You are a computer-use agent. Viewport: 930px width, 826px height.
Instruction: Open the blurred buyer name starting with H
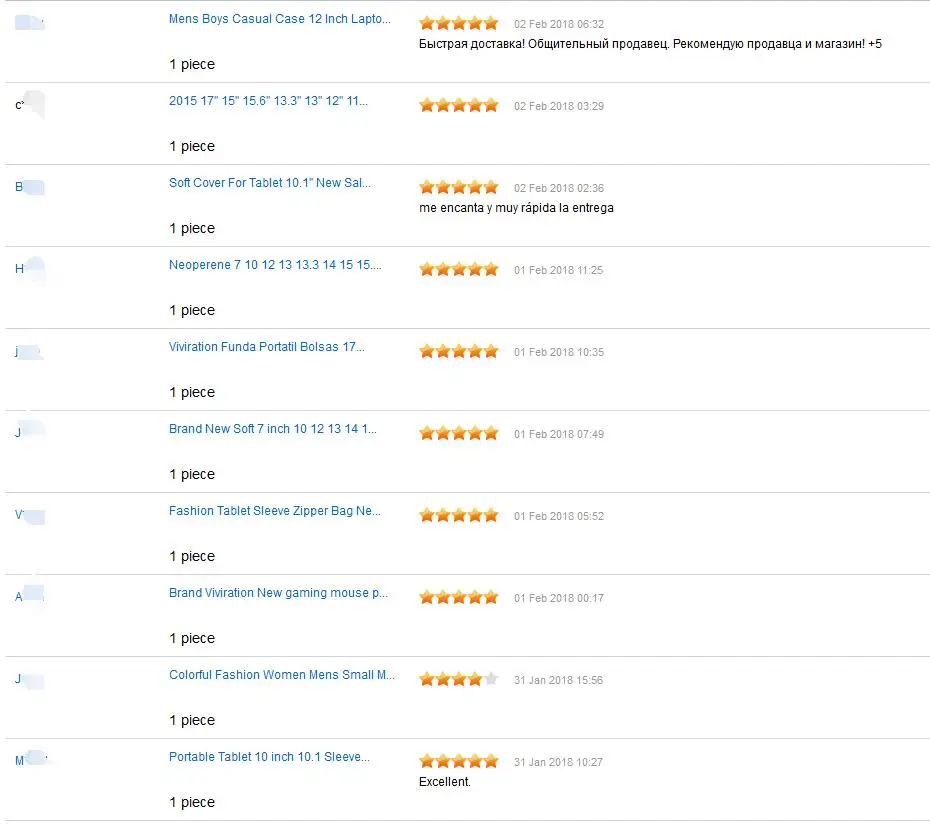[30, 269]
